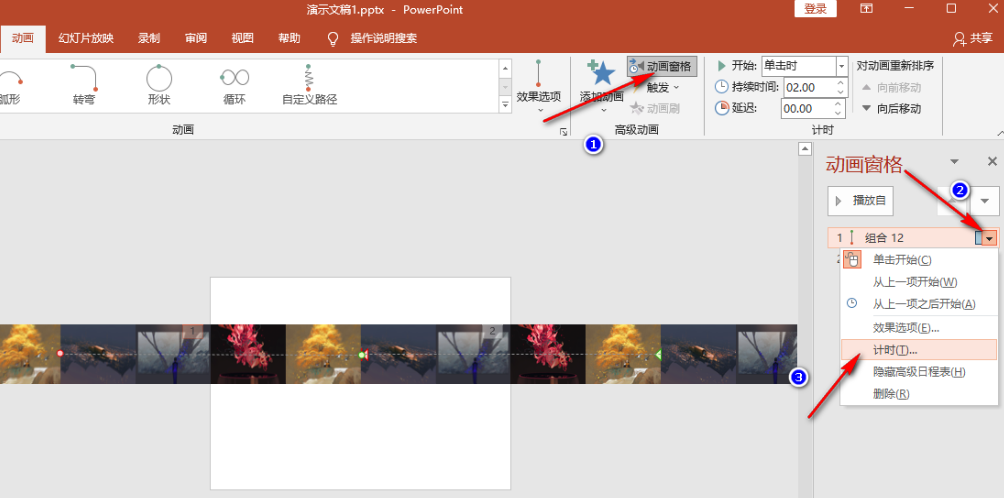1004x498 pixels.
Task: Select 从上一项之后开始 option
Action: pos(923,304)
